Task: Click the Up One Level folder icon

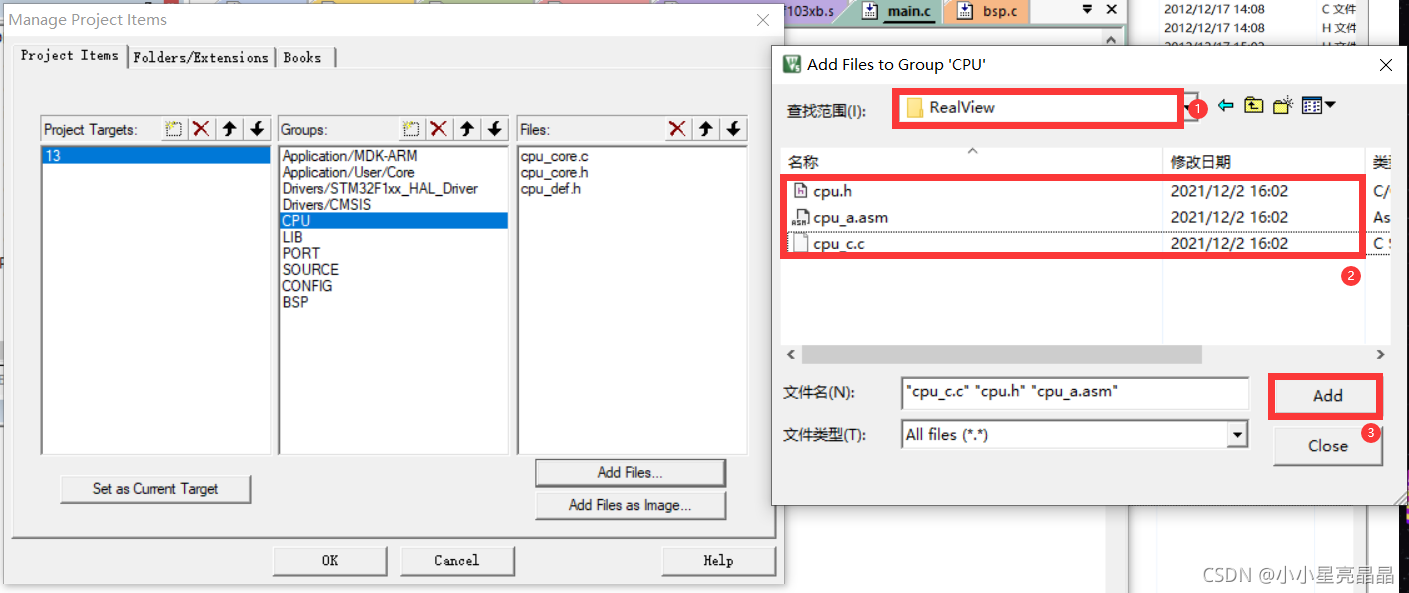Action: coord(1253,105)
